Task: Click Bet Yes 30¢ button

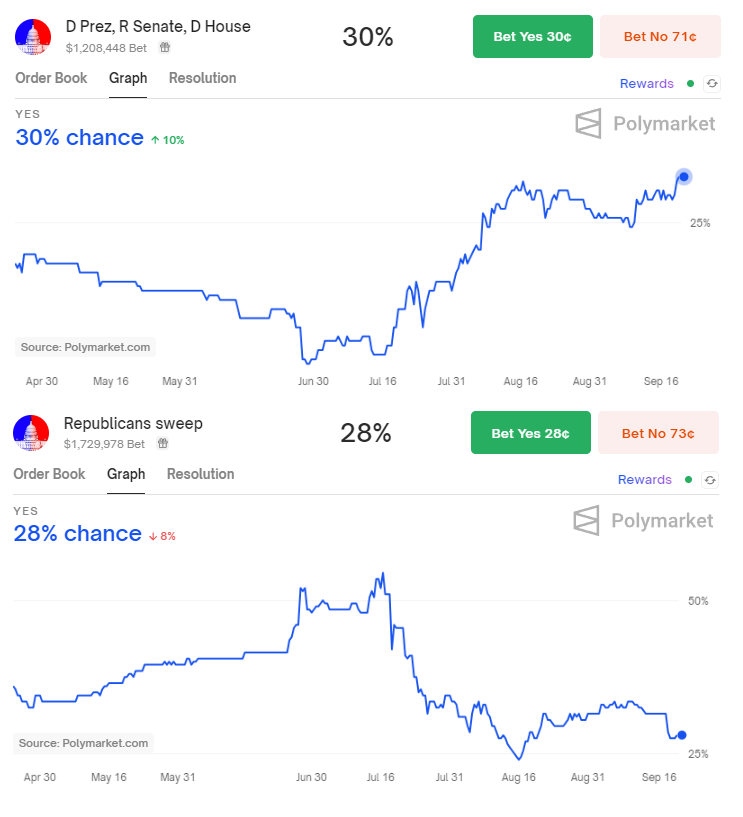Action: (x=533, y=36)
